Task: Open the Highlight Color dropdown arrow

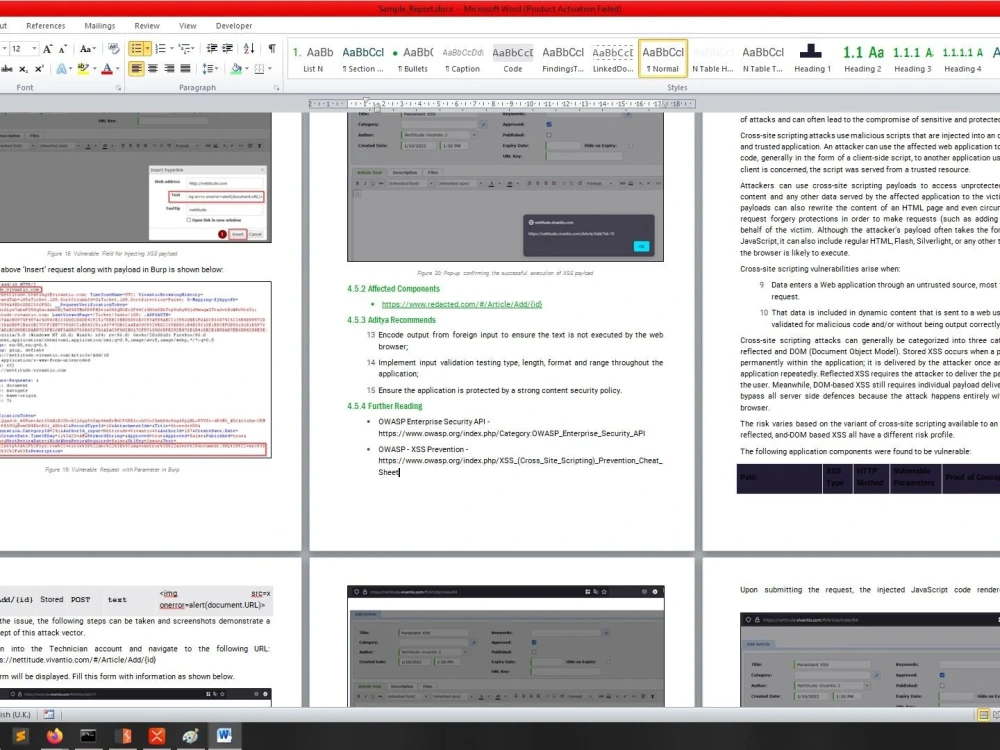Action: click(94, 68)
